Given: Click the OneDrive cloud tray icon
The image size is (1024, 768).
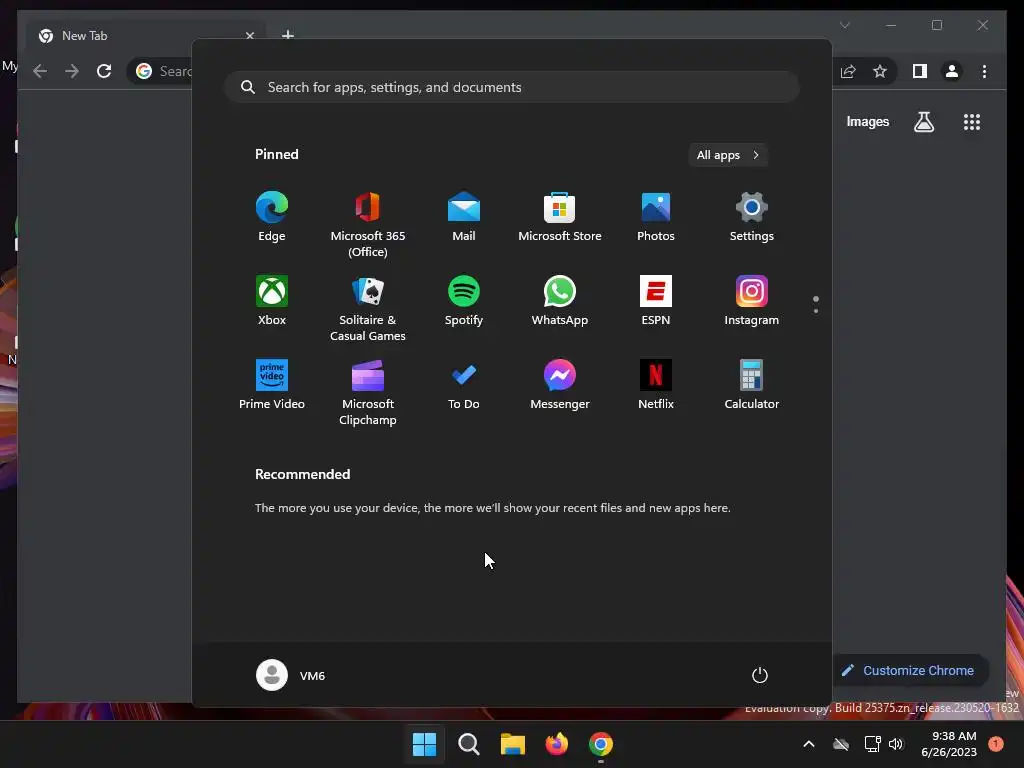Looking at the screenshot, I should 841,744.
